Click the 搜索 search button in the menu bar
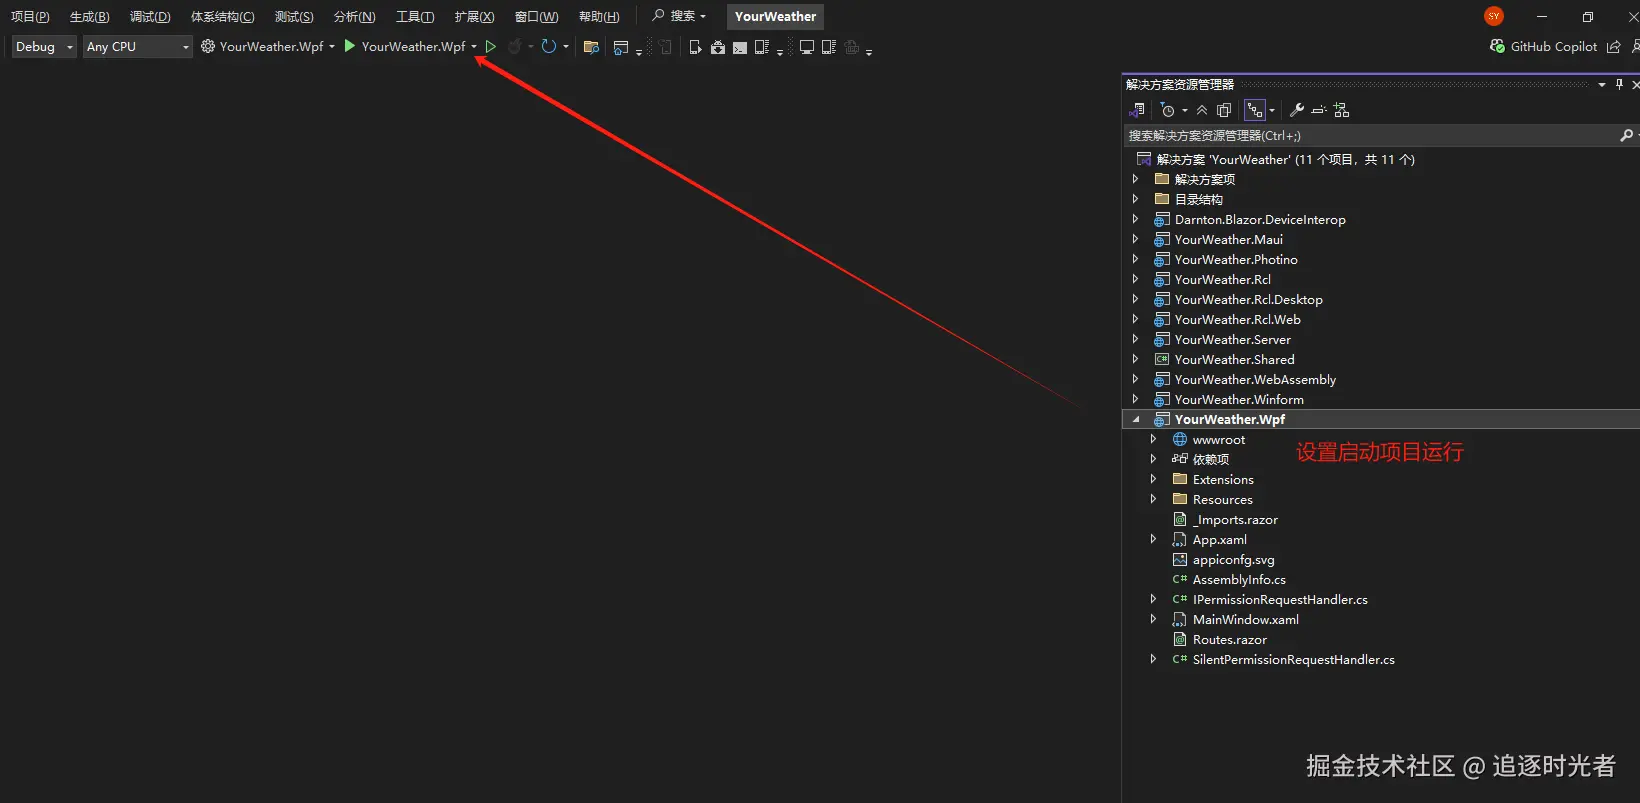The image size is (1640, 803). click(x=679, y=16)
